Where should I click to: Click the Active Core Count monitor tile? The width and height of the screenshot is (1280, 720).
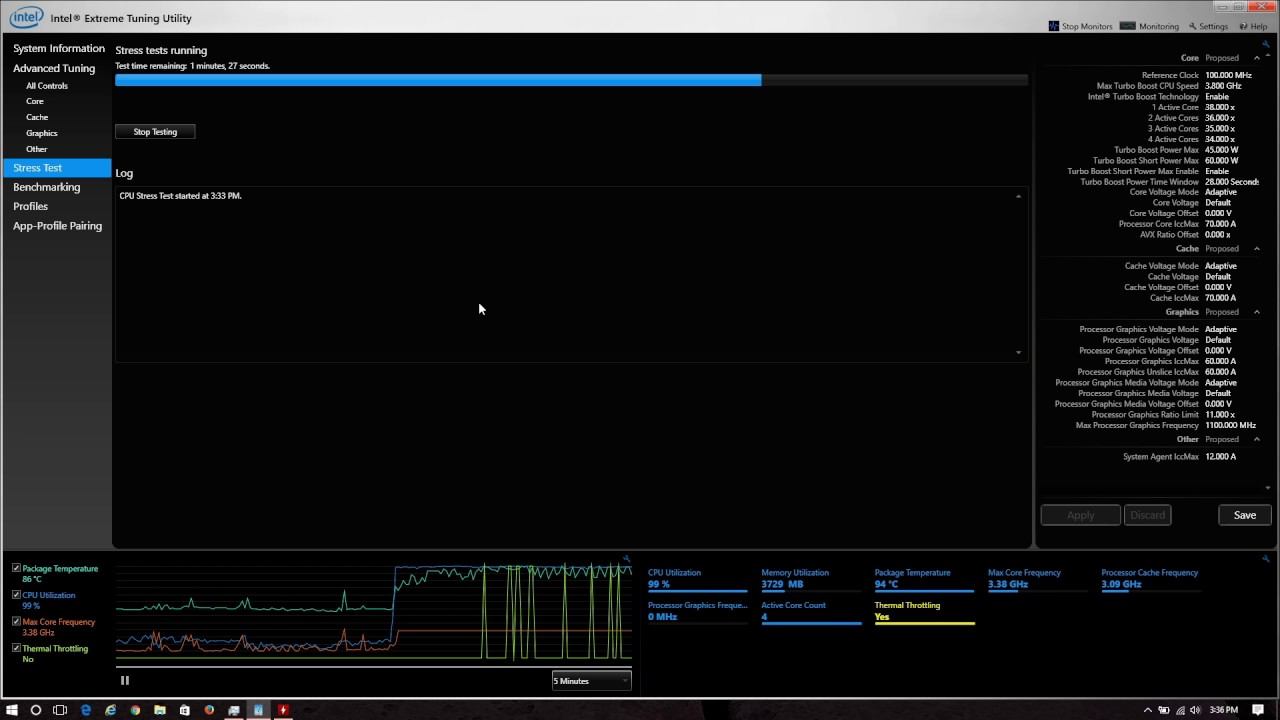[x=811, y=612]
